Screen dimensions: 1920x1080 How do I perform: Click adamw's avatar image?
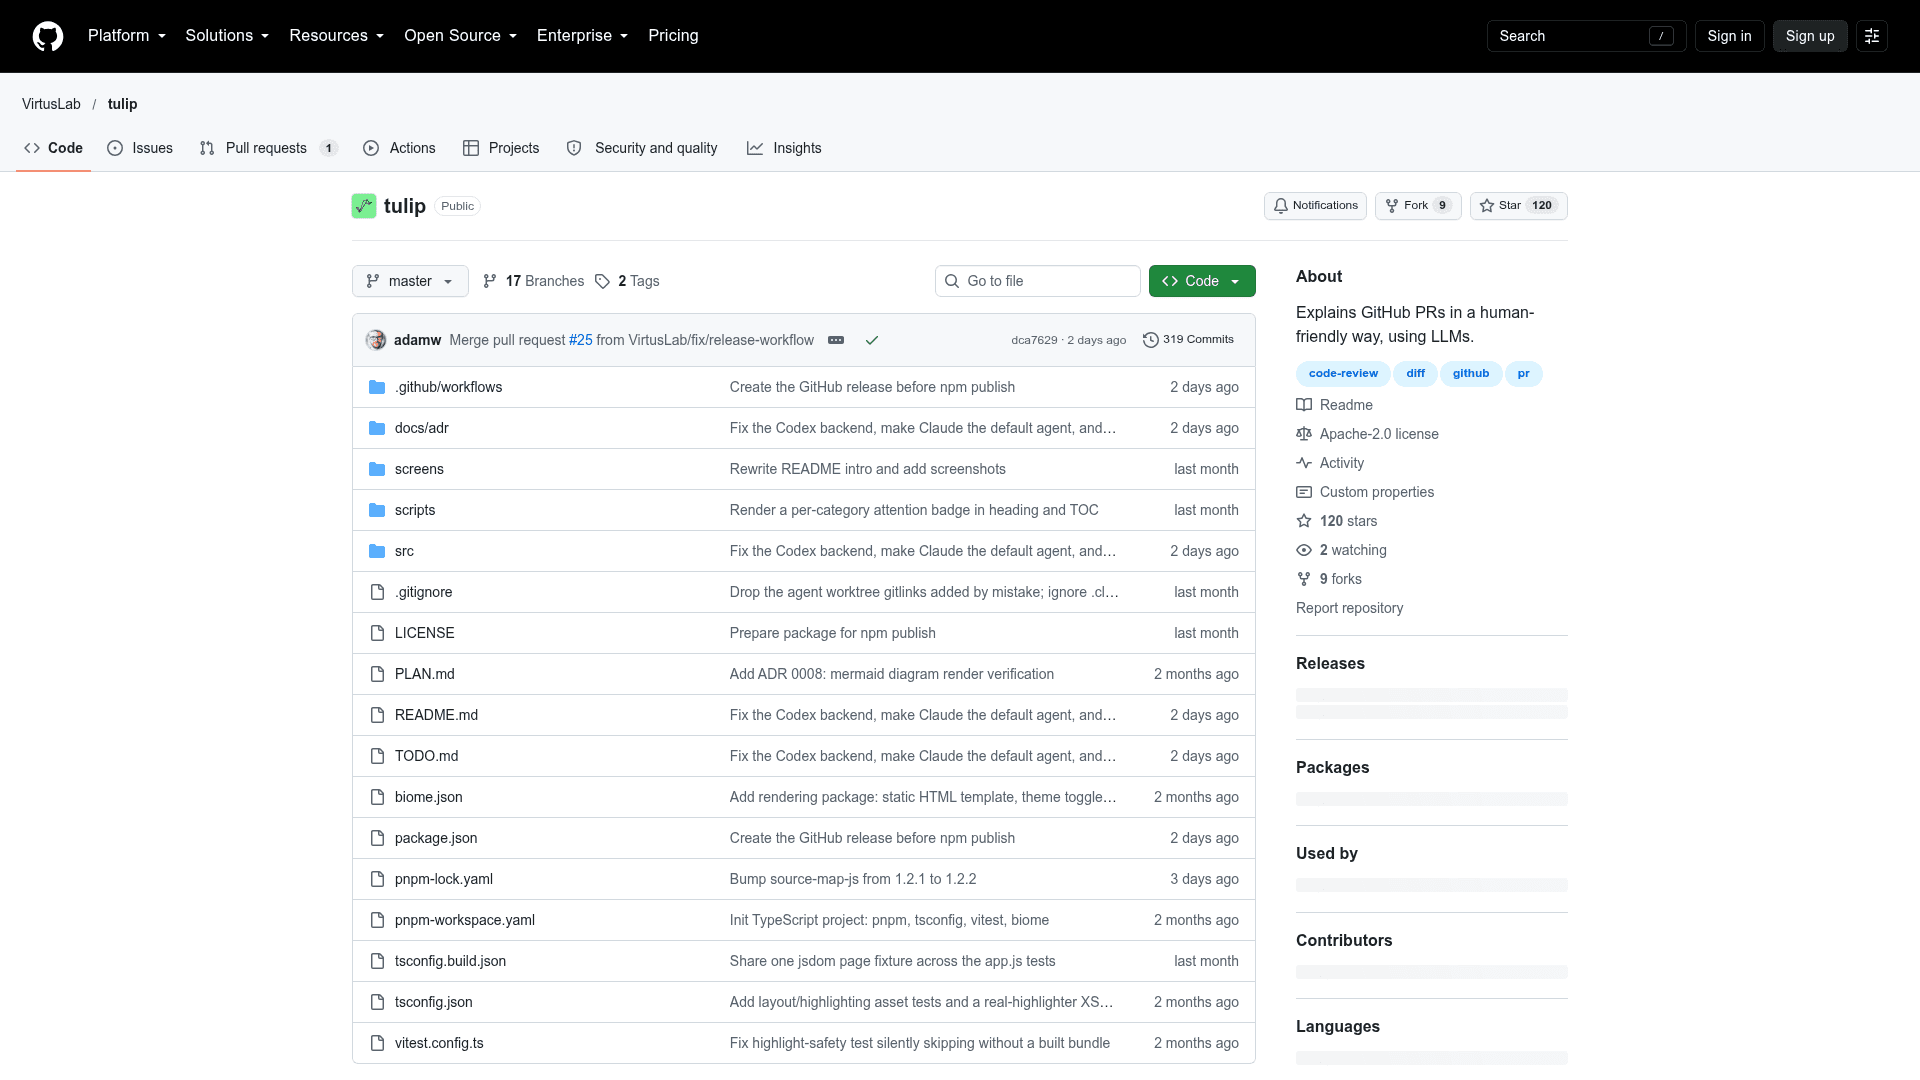[376, 340]
